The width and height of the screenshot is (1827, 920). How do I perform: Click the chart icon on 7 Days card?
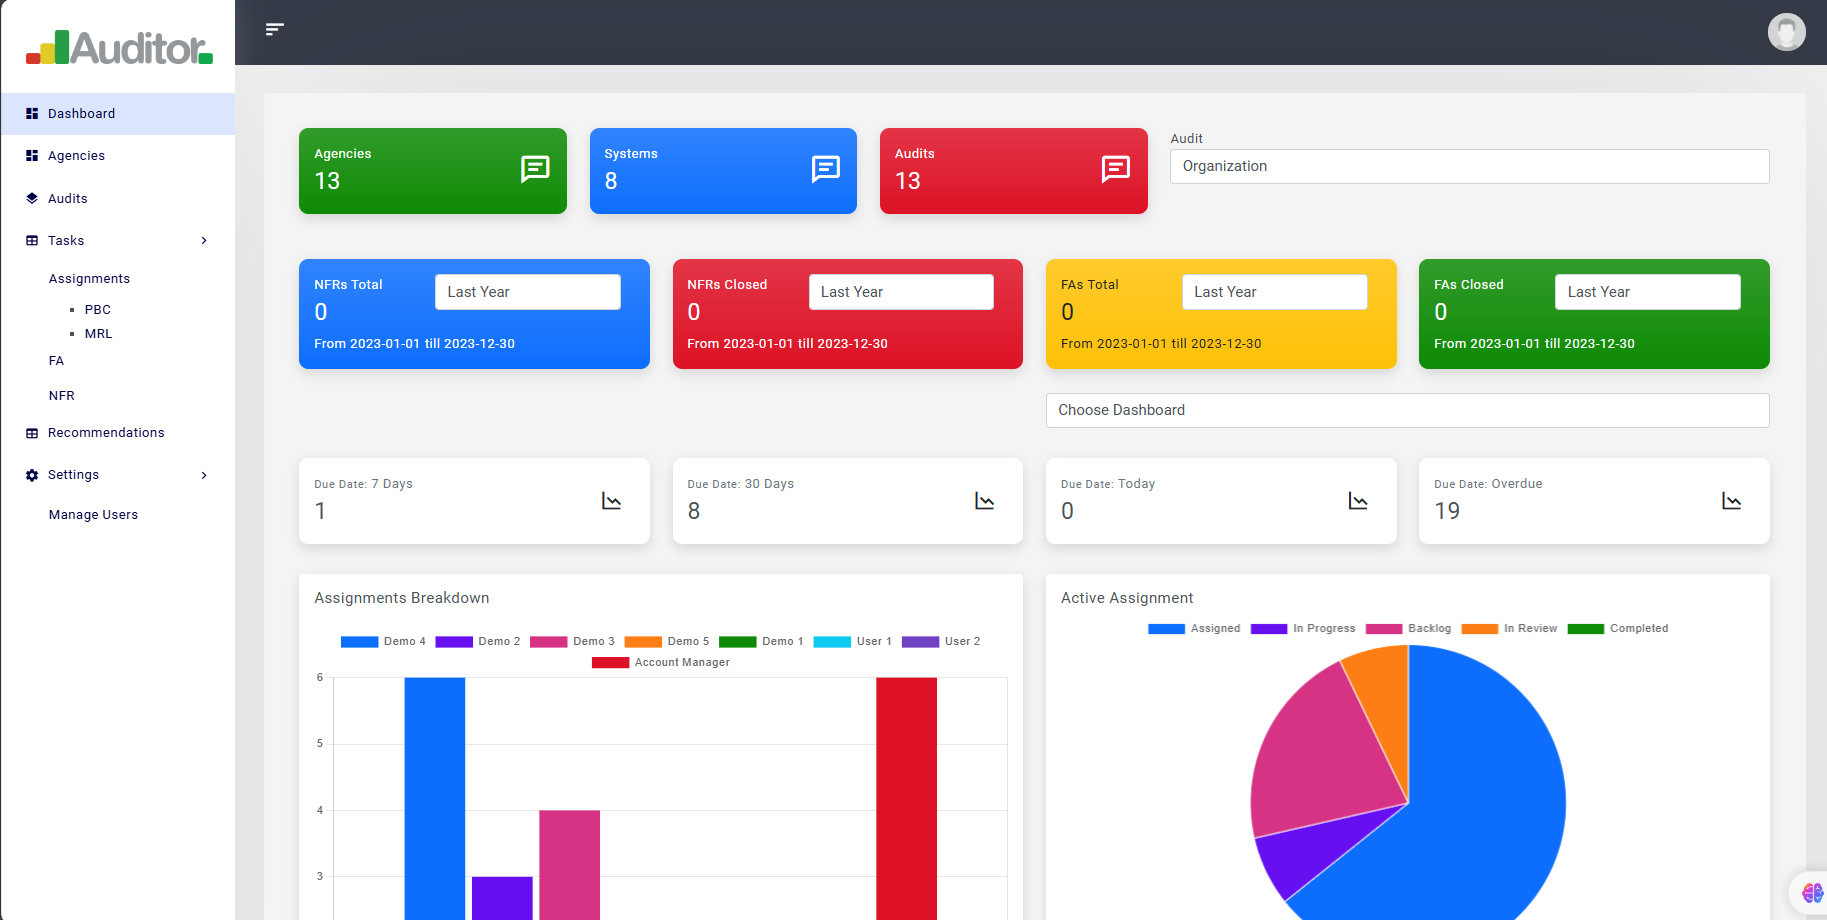[611, 501]
